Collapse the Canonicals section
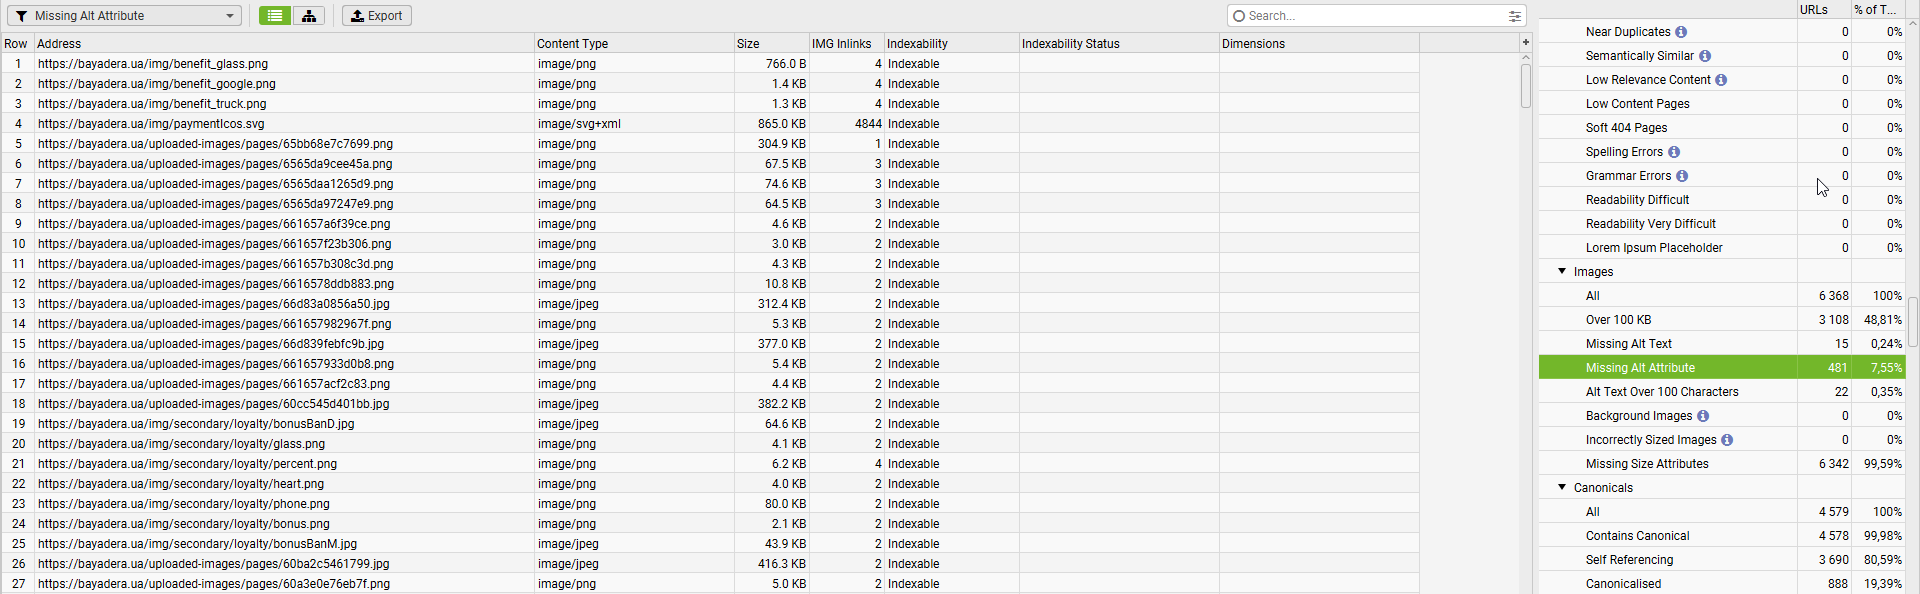This screenshot has height=594, width=1920. [x=1562, y=487]
